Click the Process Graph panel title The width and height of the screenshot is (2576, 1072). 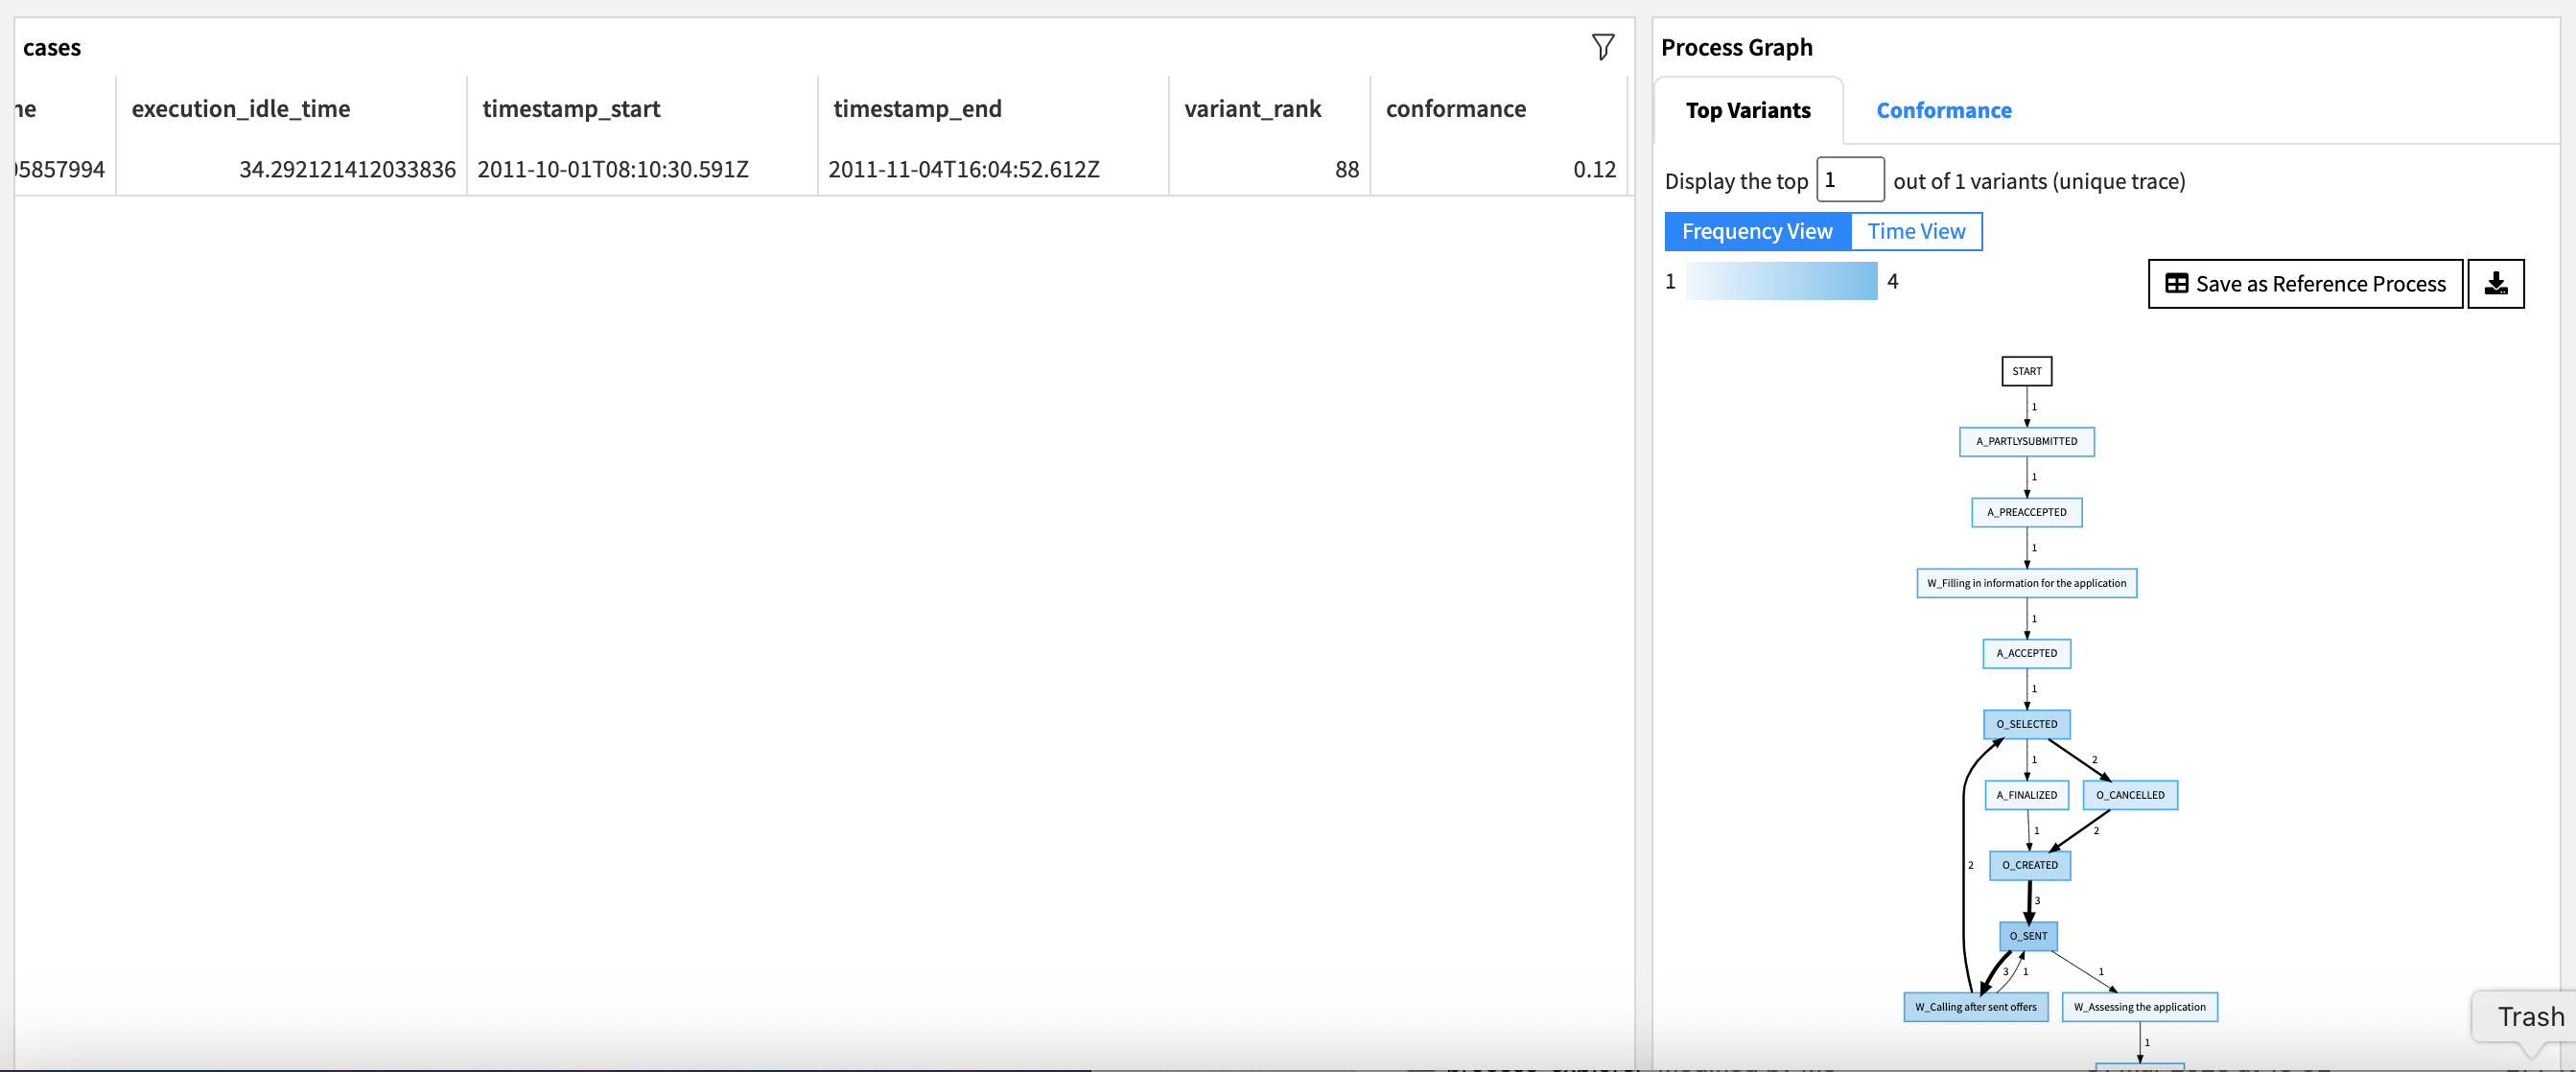[1736, 47]
